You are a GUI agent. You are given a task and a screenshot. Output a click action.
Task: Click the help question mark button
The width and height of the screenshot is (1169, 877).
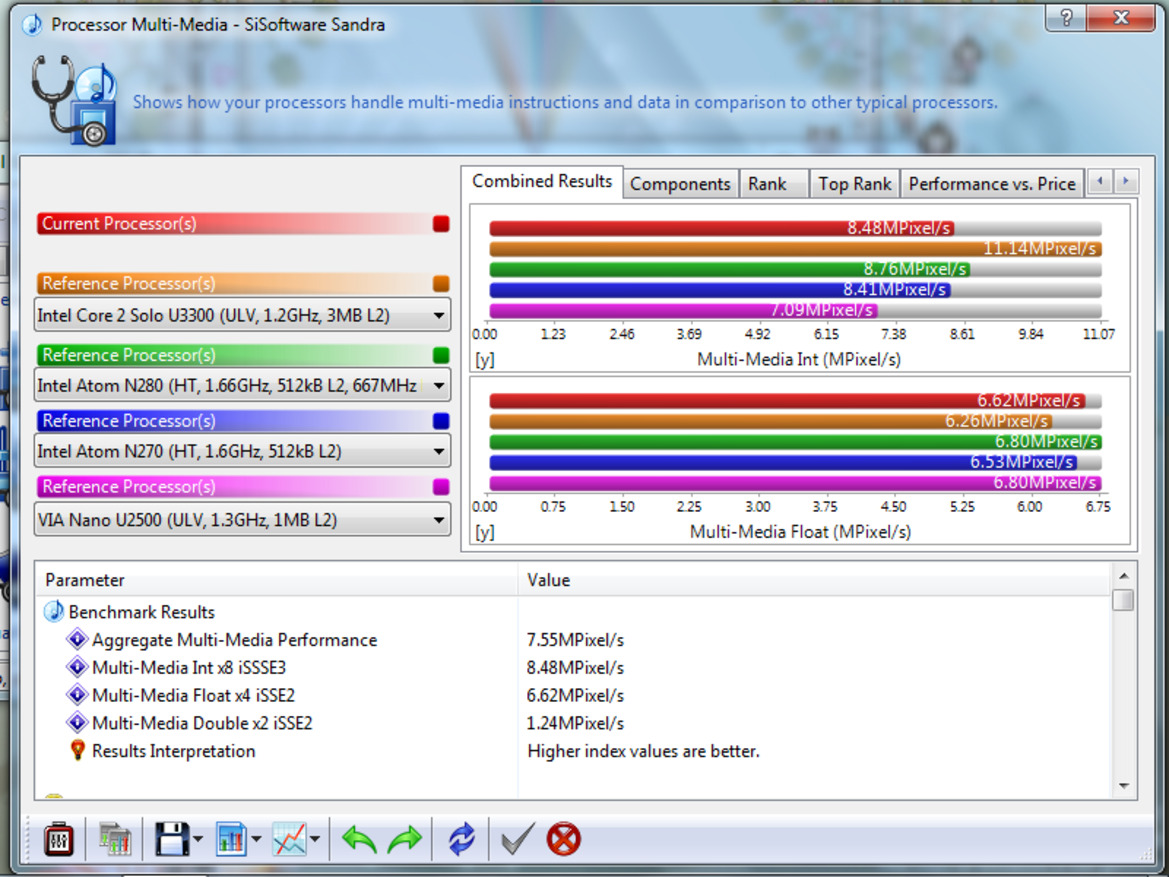tap(1066, 18)
